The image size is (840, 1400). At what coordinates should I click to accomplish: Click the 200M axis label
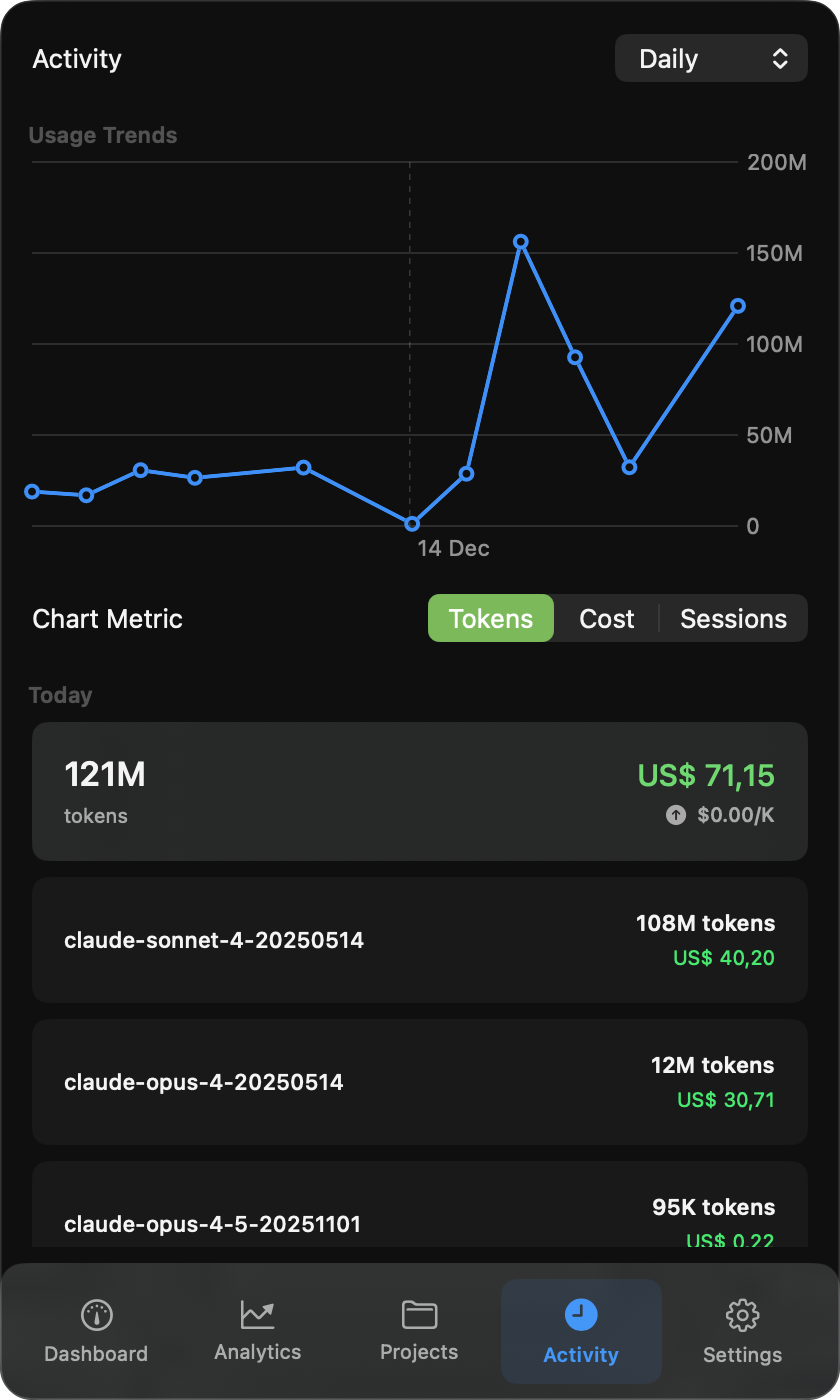pyautogui.click(x=777, y=162)
